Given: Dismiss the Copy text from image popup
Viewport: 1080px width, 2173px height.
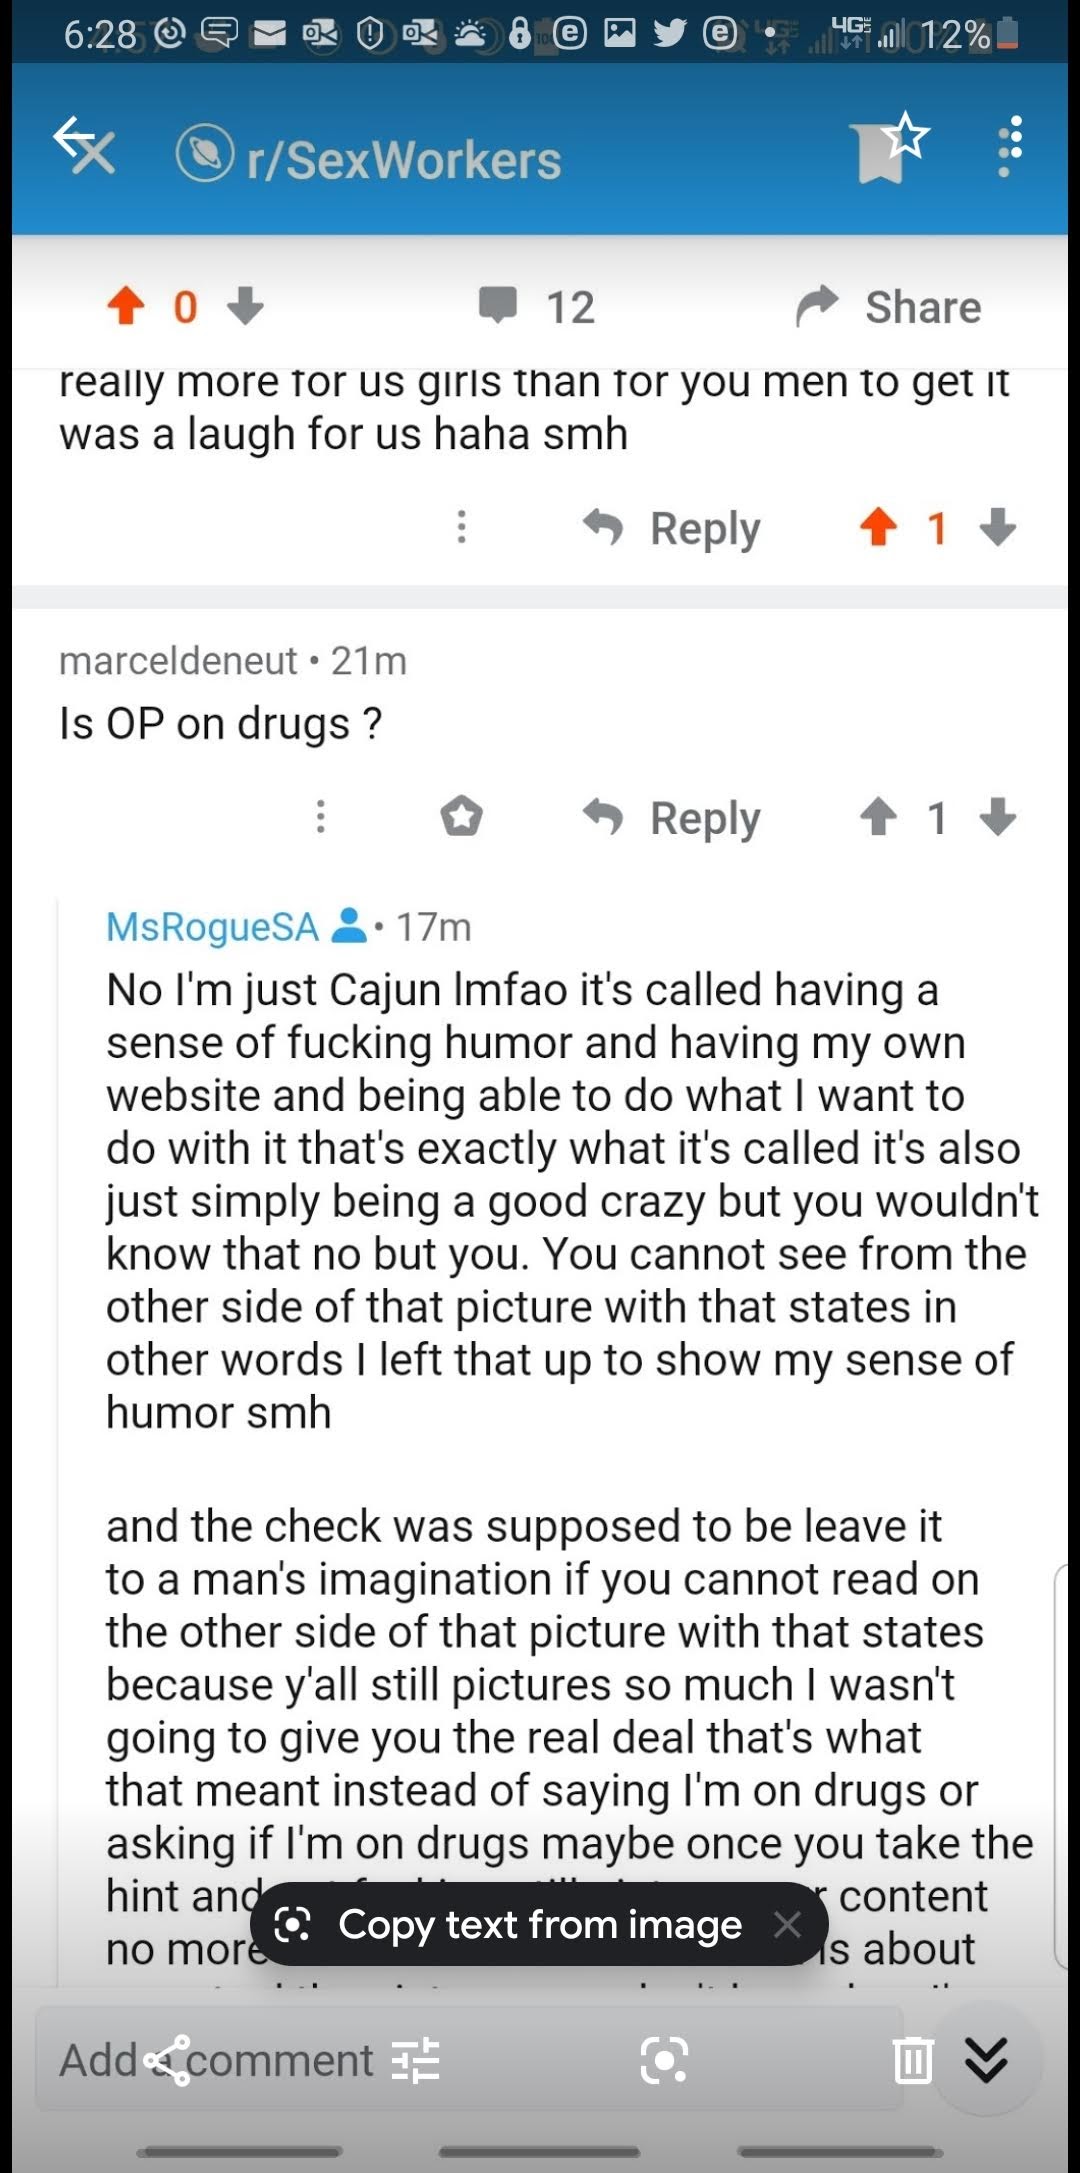Looking at the screenshot, I should pos(788,1924).
